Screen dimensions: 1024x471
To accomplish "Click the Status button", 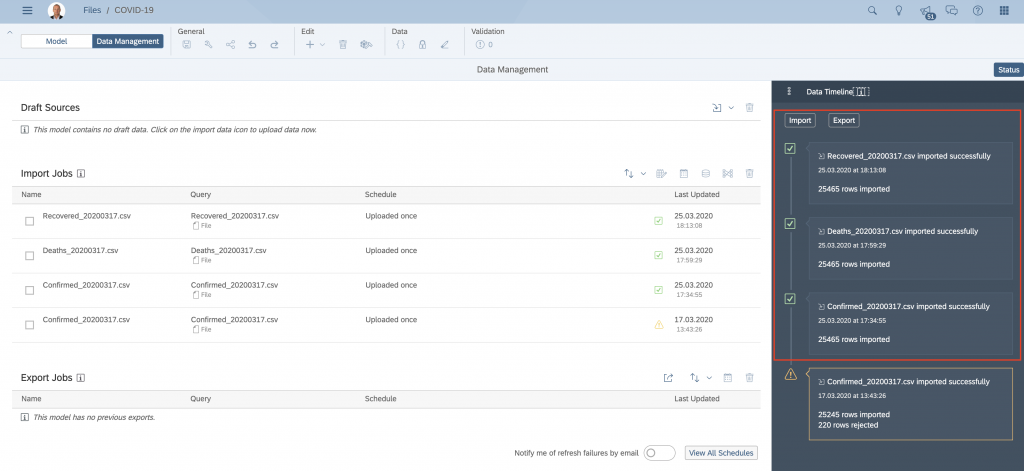I will (x=1008, y=70).
